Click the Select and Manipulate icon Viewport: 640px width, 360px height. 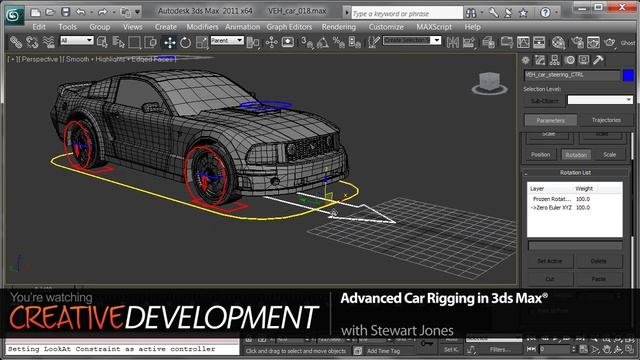271,42
